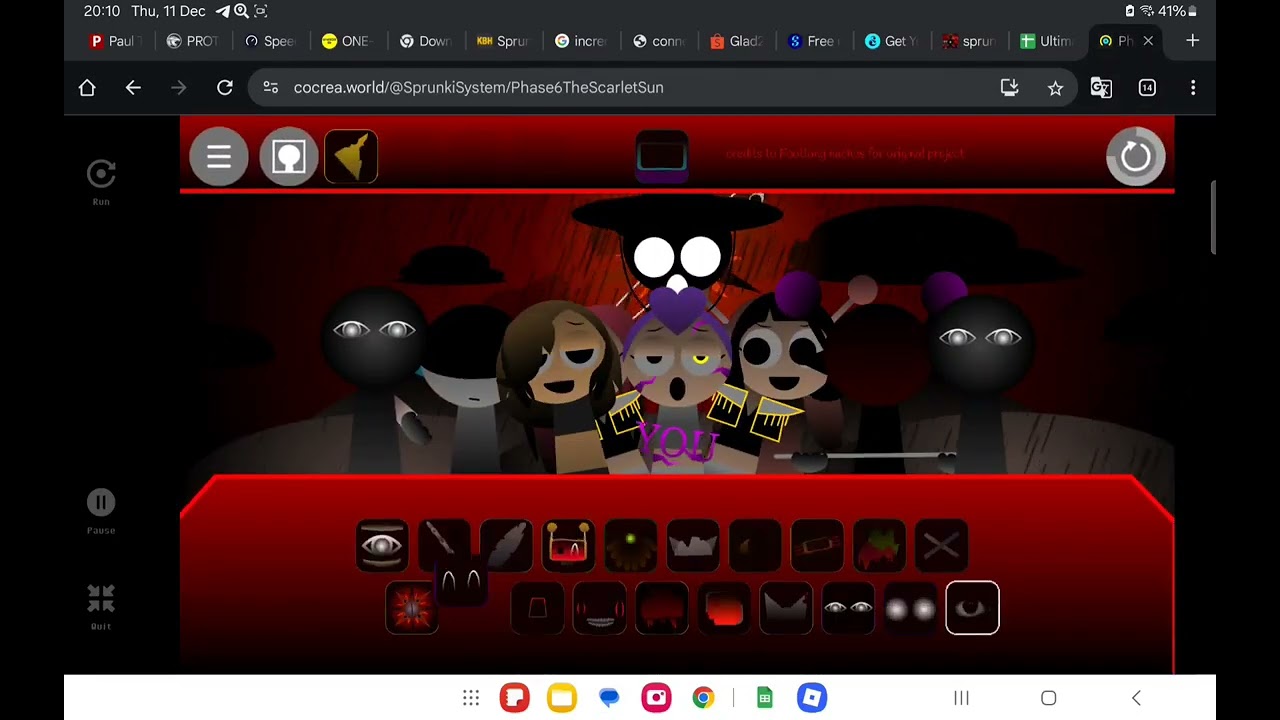Open tab switcher showing 14 tabs

click(1147, 88)
